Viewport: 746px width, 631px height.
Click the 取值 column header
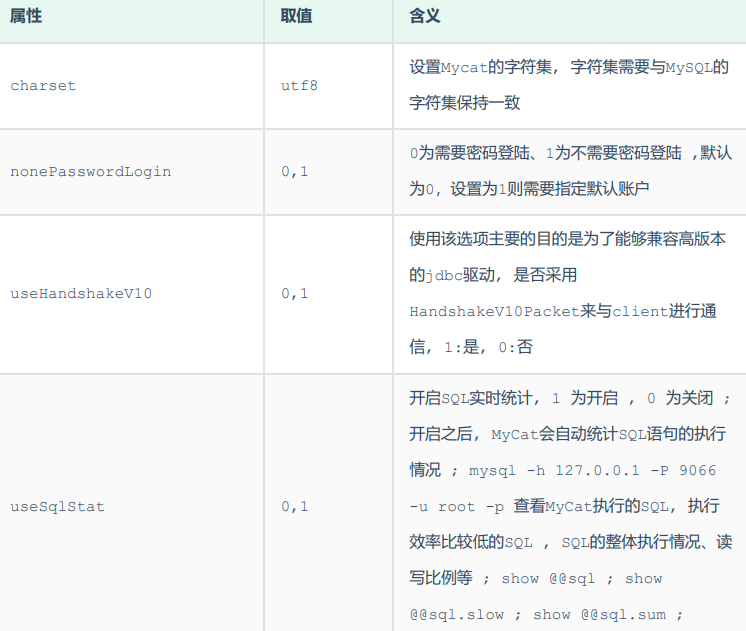tap(296, 16)
